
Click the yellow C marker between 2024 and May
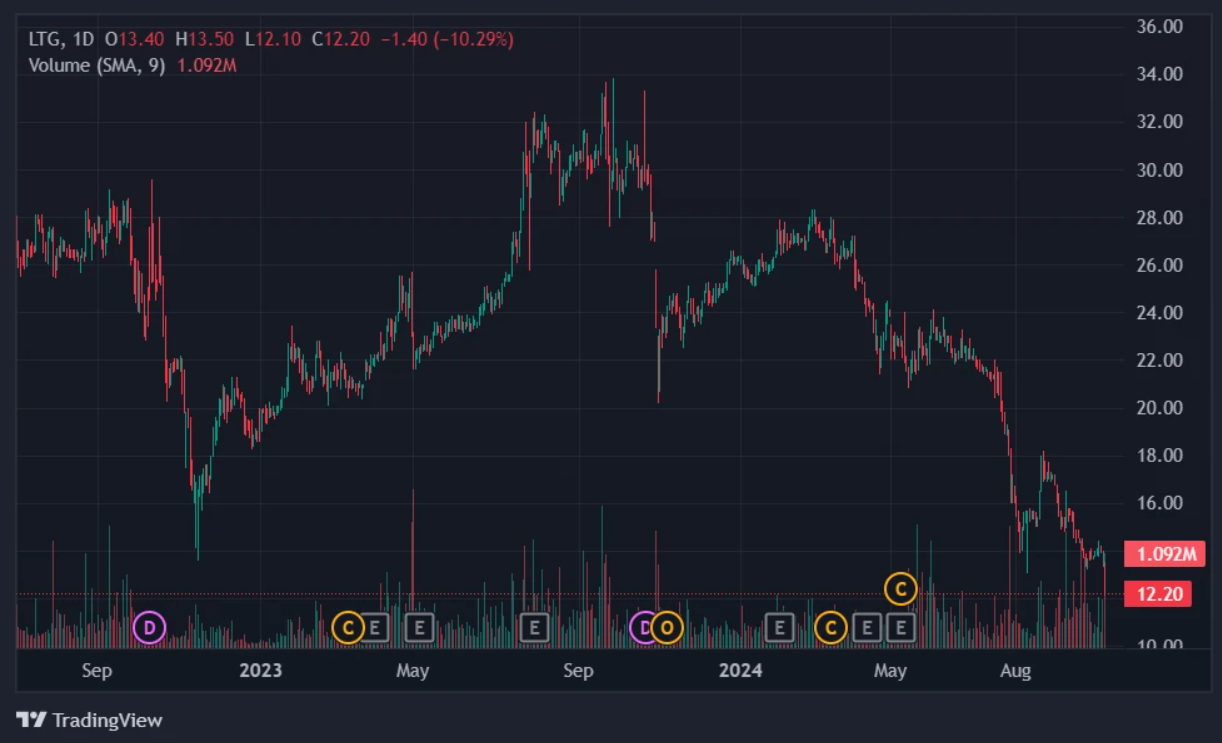pos(831,628)
